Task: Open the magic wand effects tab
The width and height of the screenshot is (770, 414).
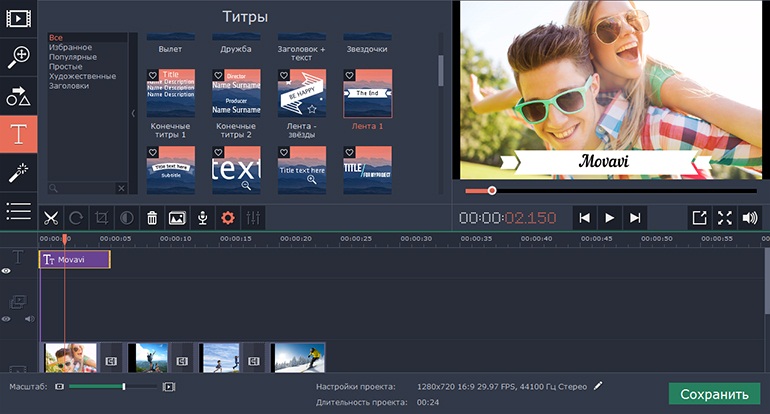Action: [18, 172]
